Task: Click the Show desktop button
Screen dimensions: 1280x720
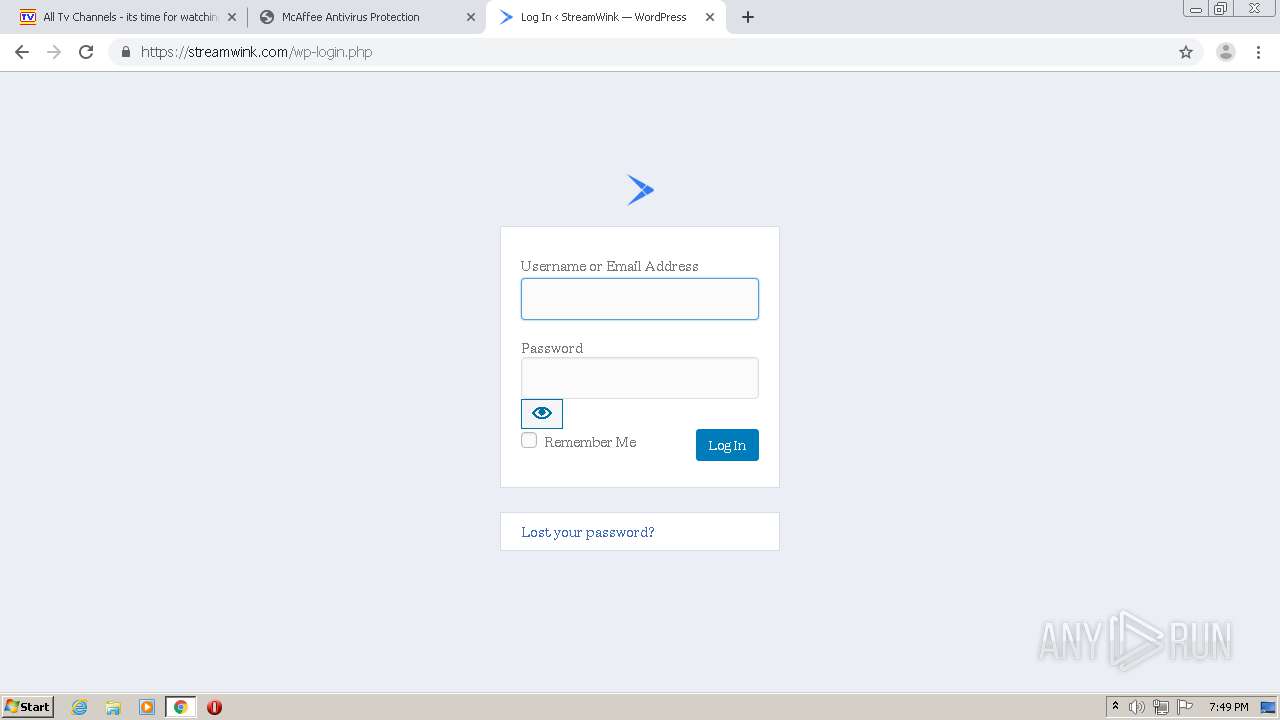Action: point(1268,707)
